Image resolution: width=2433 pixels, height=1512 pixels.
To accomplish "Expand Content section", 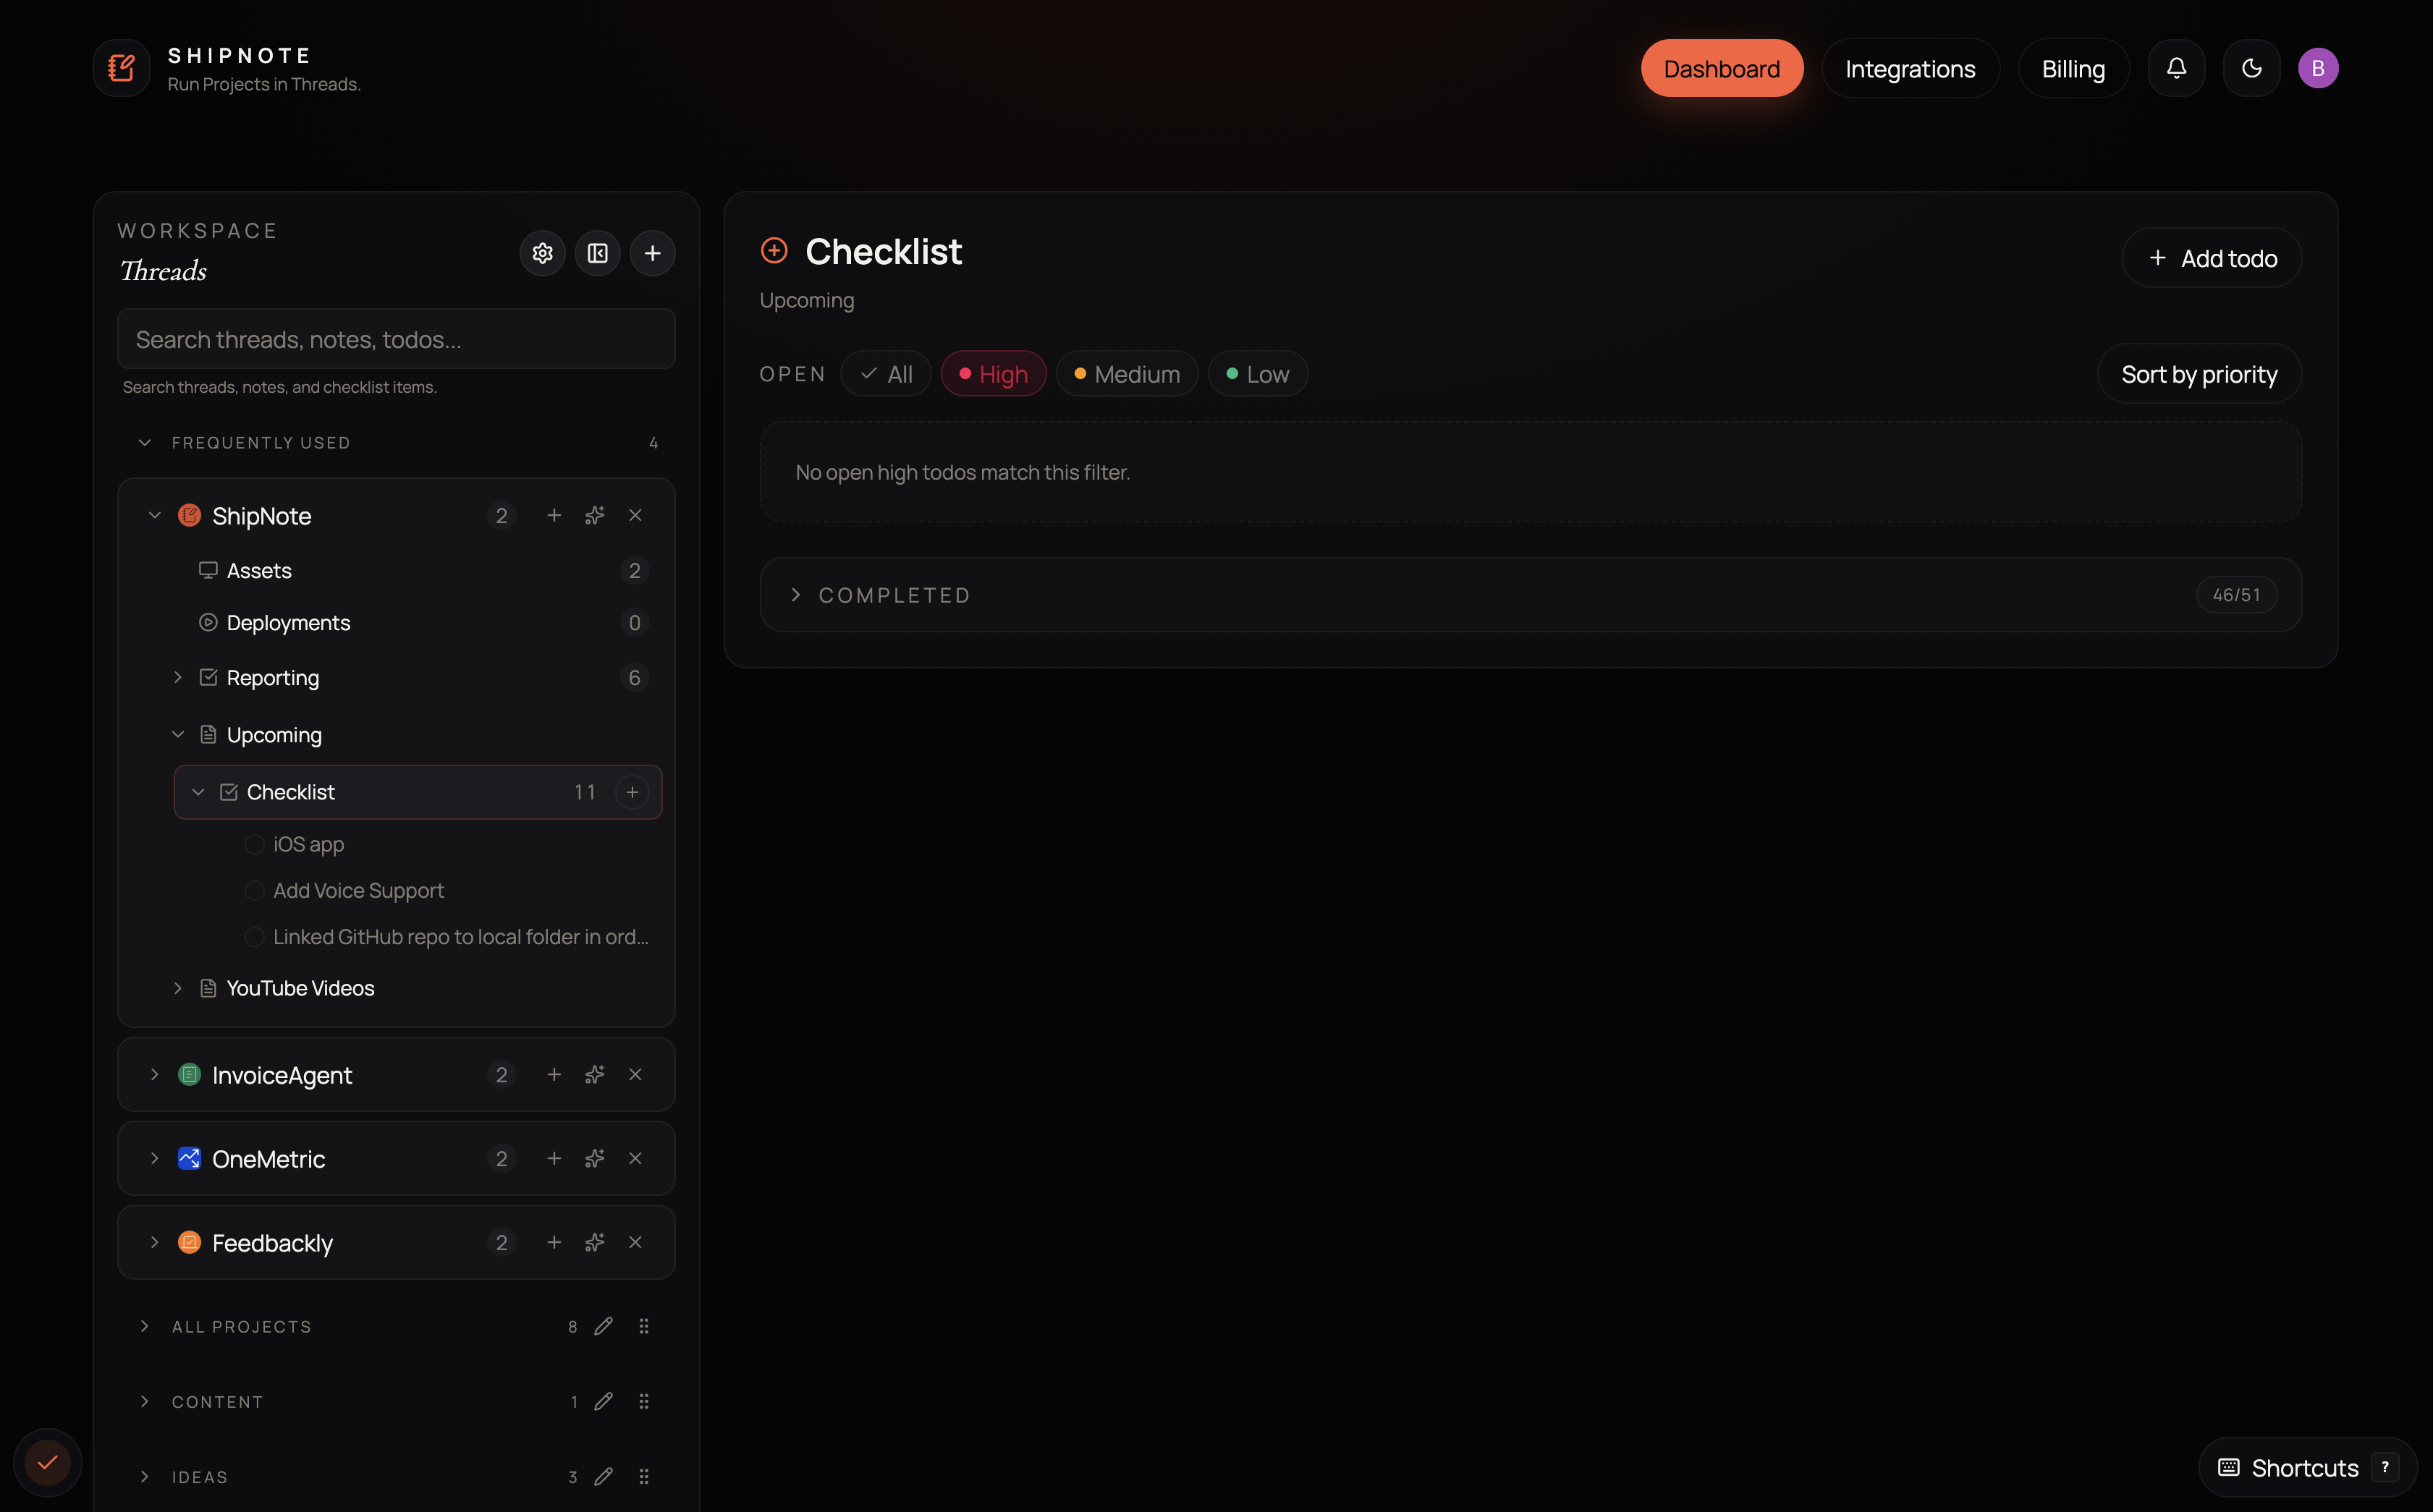I will tap(145, 1401).
